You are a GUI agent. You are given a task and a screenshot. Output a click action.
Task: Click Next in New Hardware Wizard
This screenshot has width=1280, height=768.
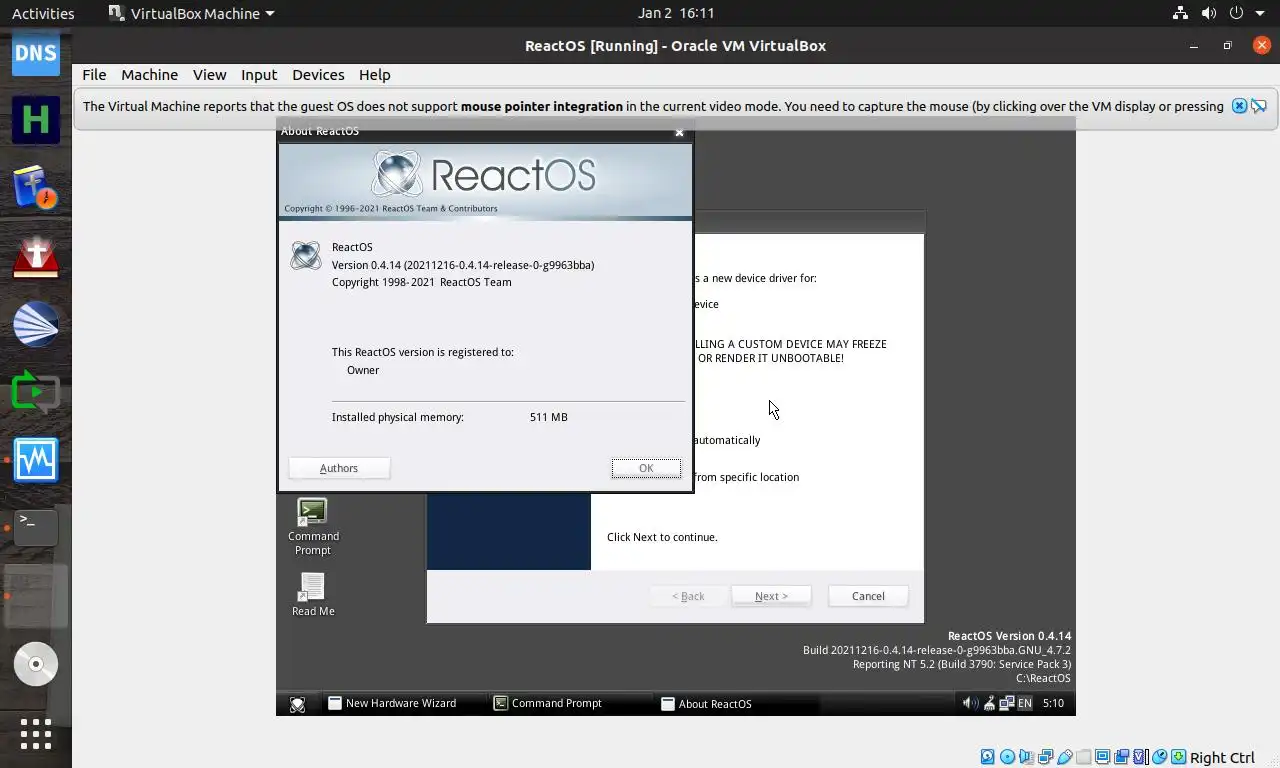[x=771, y=596]
